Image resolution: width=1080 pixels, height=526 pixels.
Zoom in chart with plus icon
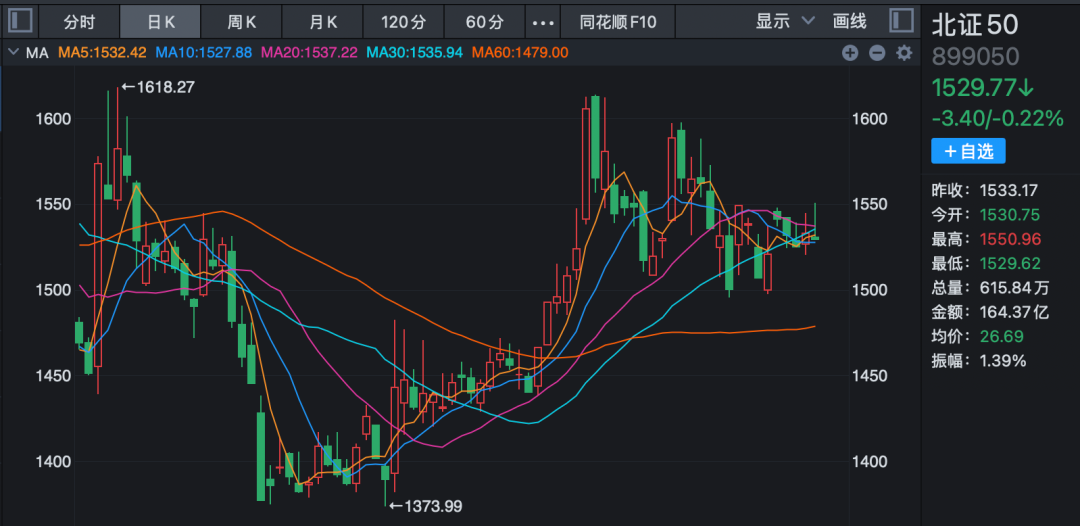tap(850, 53)
